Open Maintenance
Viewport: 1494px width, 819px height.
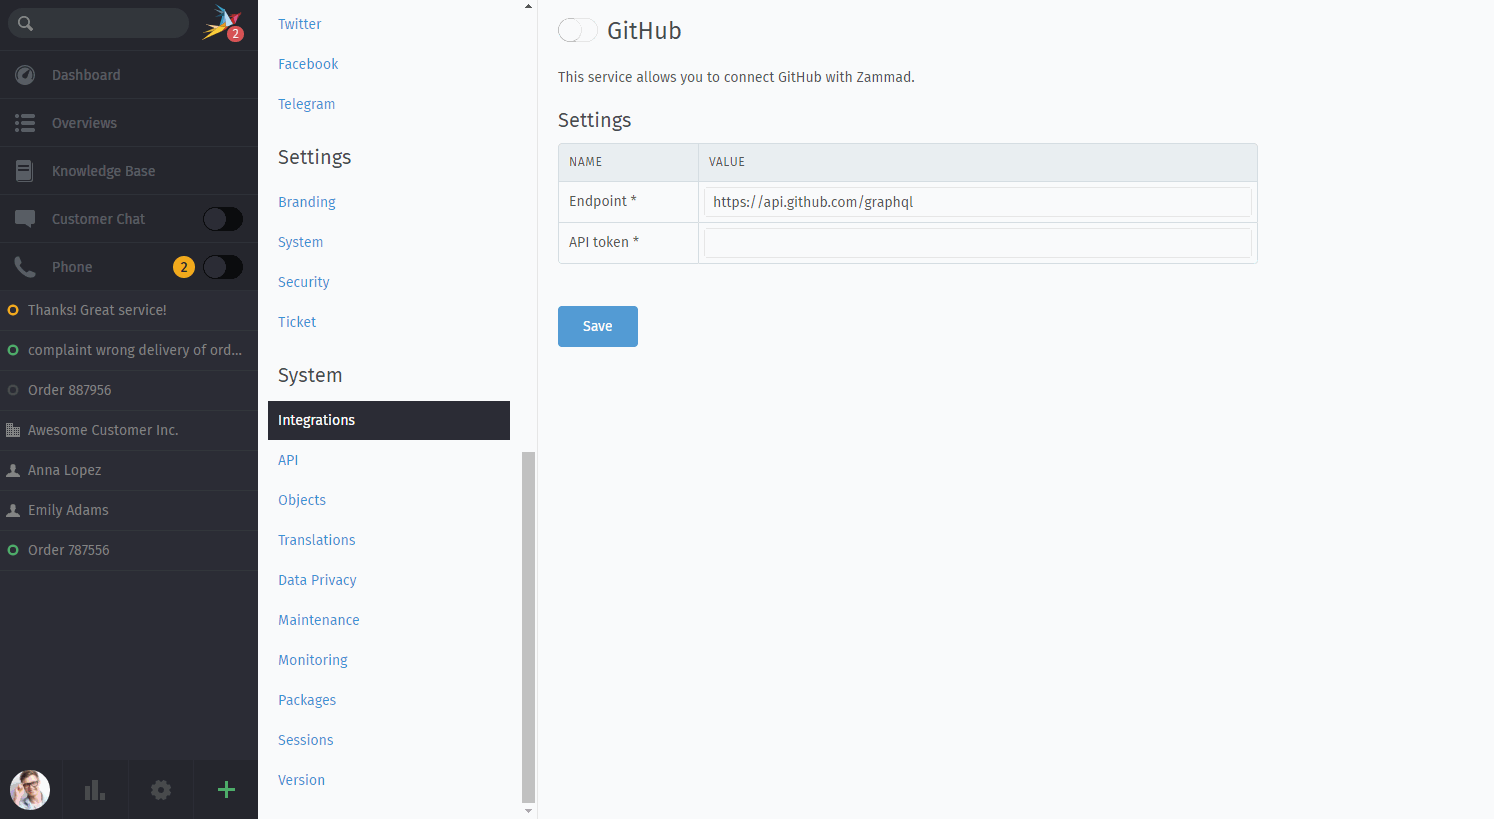[x=319, y=620]
